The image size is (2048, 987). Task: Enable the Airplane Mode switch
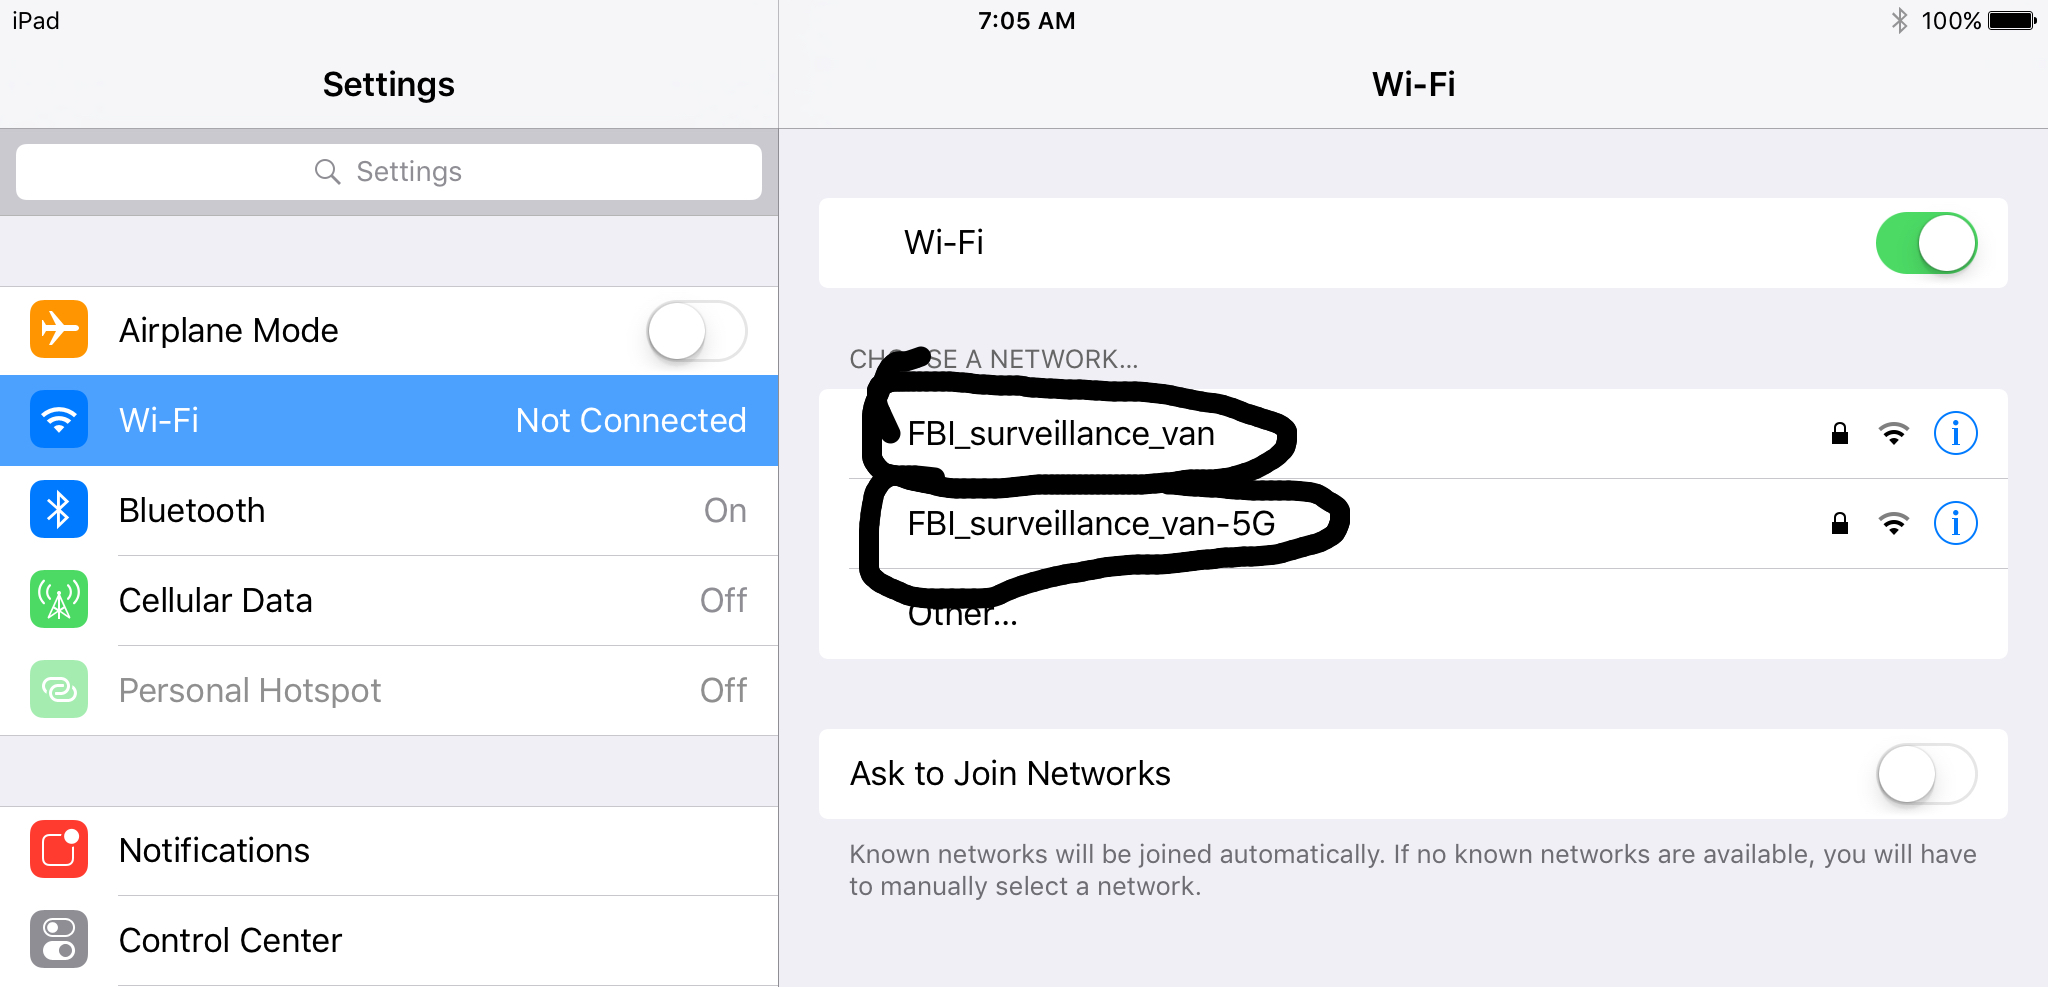point(697,331)
